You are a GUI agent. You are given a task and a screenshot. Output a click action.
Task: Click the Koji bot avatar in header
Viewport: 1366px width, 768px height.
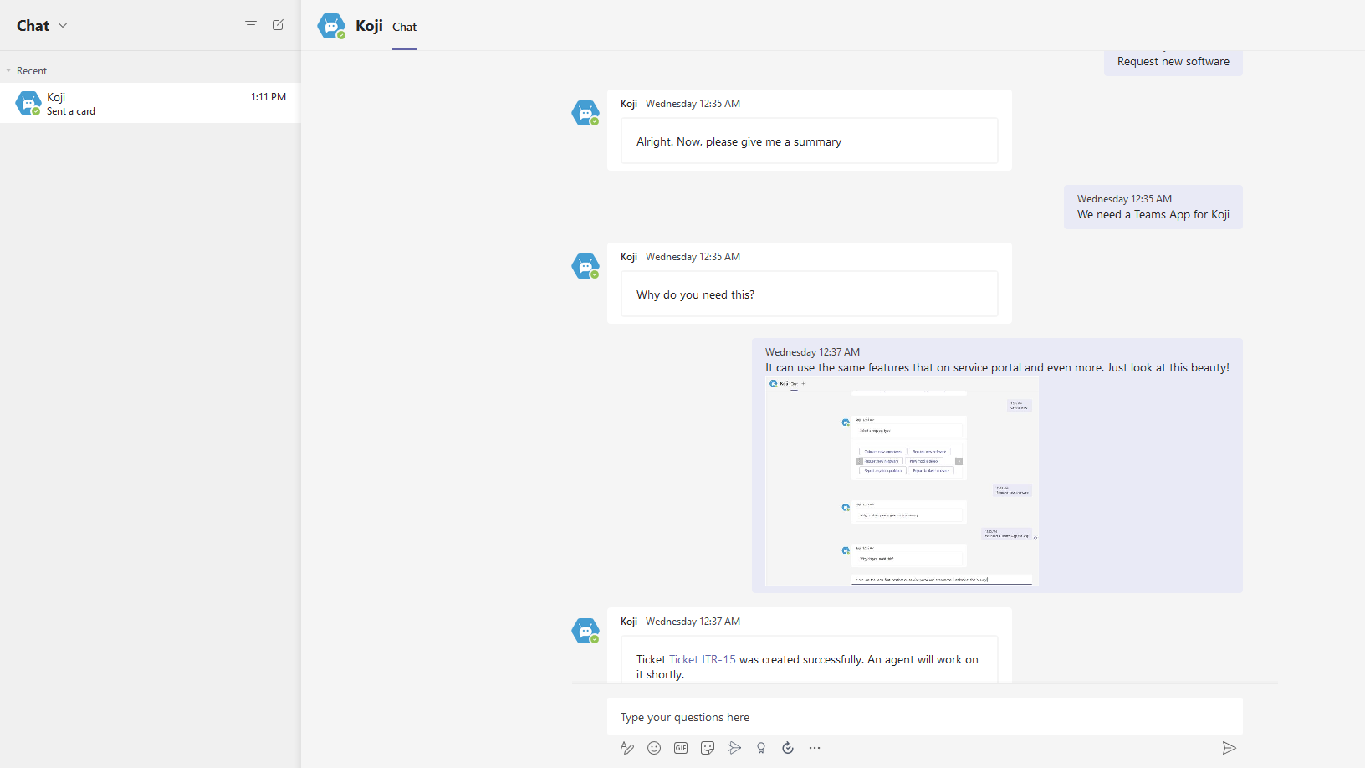[331, 26]
